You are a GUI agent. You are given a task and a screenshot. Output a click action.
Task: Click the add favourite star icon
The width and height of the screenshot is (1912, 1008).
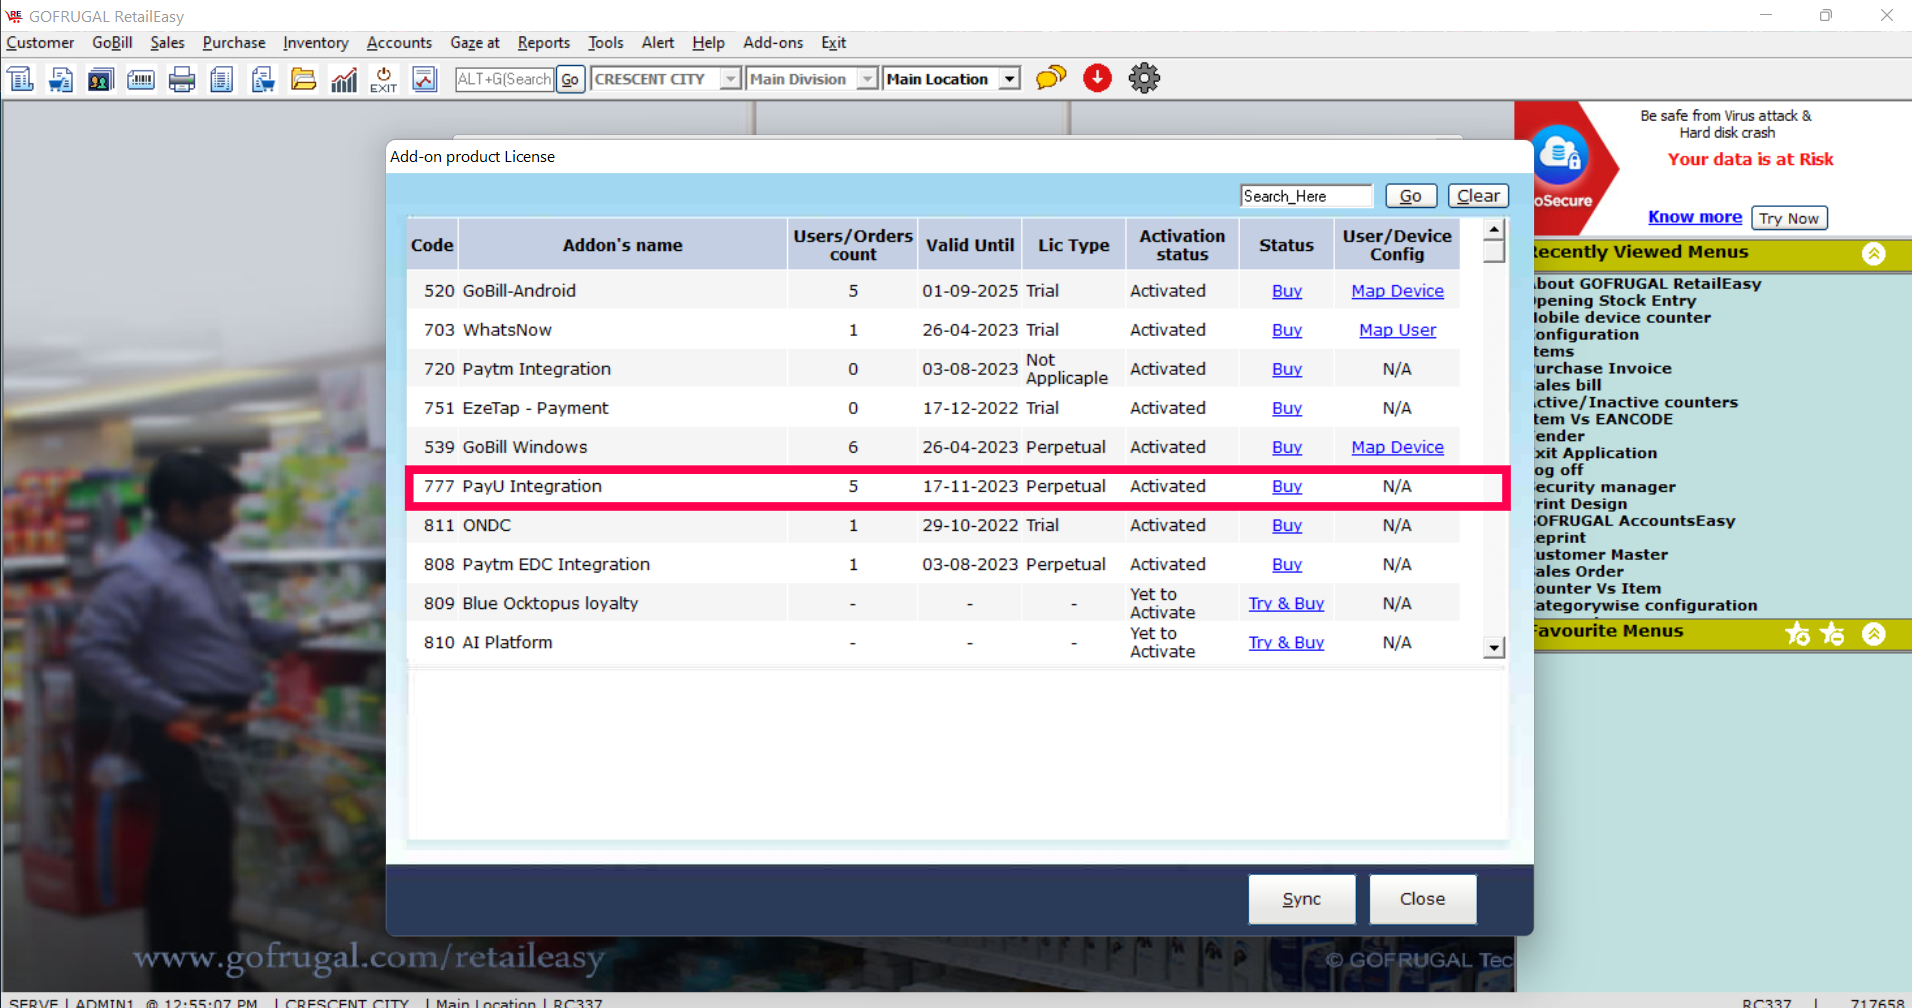[x=1798, y=633]
